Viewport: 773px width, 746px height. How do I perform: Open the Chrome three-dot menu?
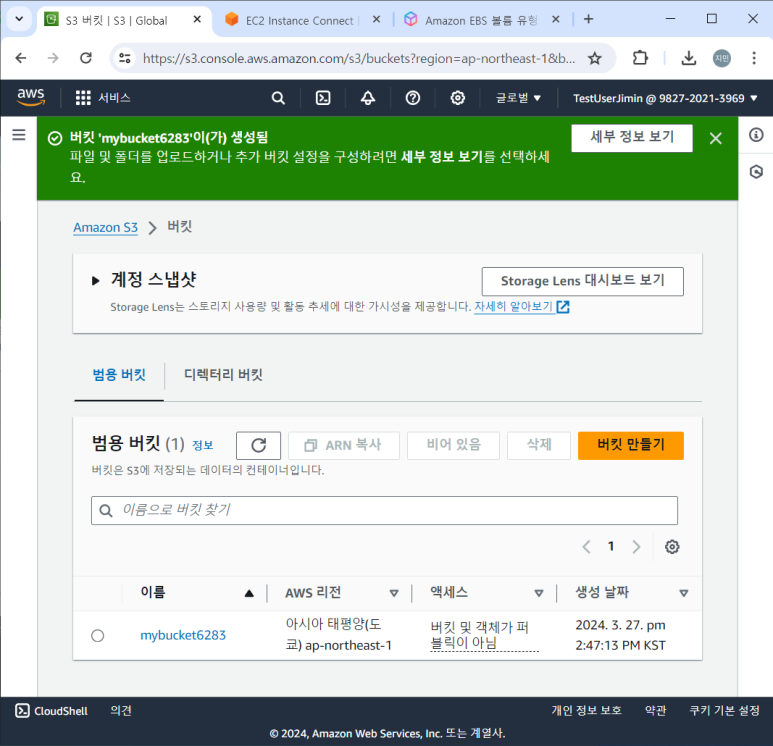click(754, 58)
